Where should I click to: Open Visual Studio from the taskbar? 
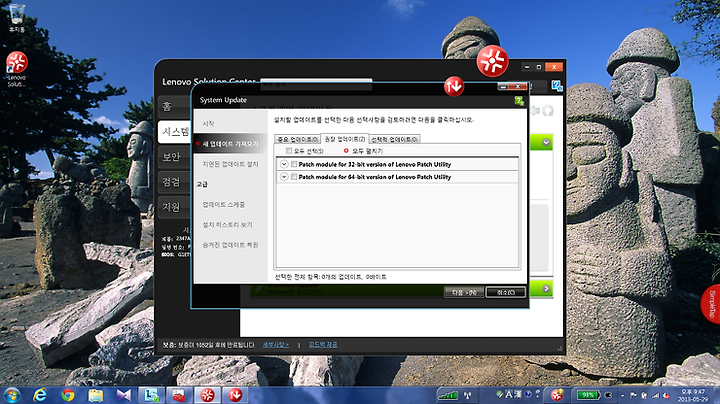(123, 395)
